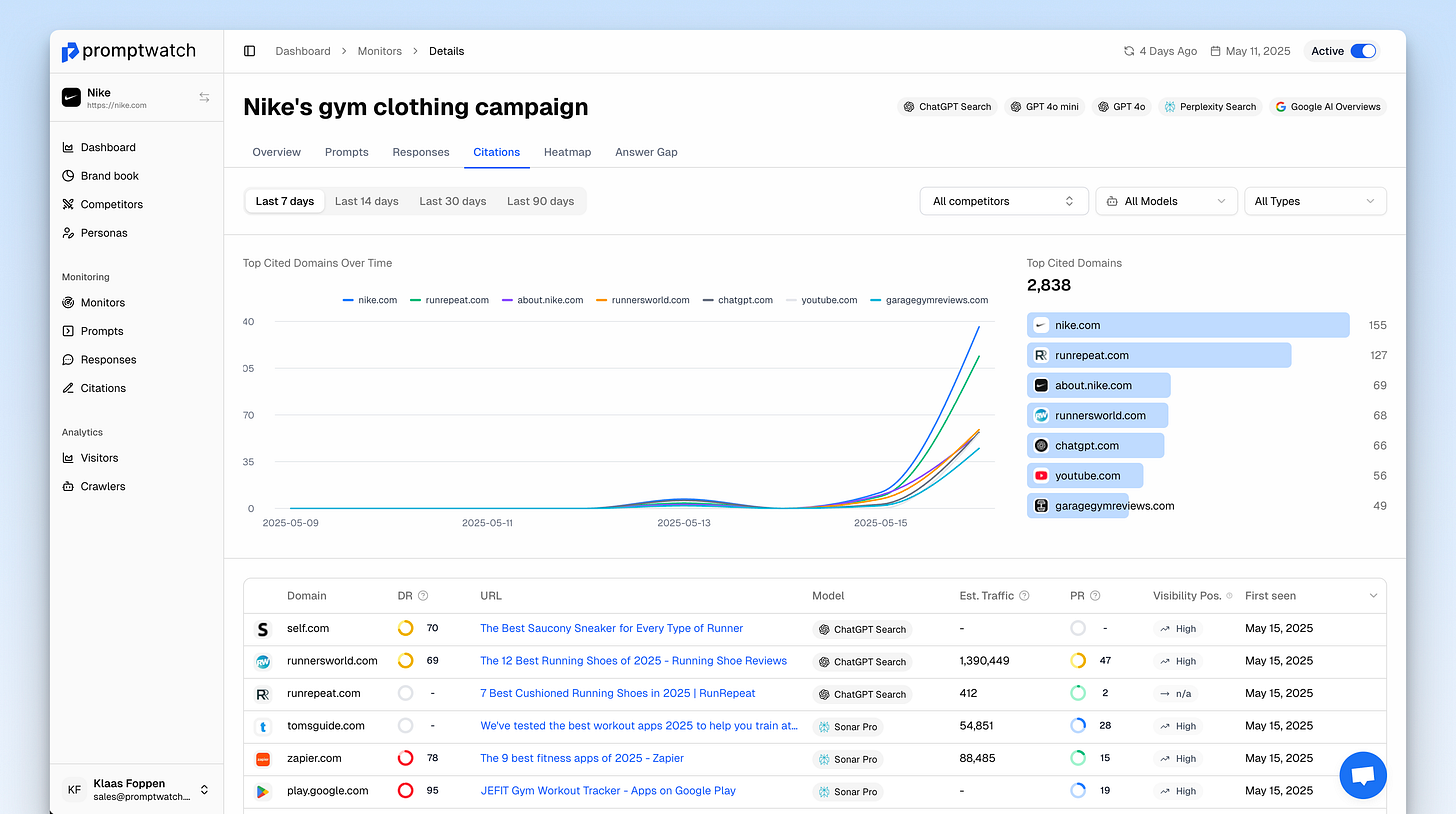Screen dimensions: 1456x814
Task: Click the play.google.com favicon in table
Action: [263, 791]
